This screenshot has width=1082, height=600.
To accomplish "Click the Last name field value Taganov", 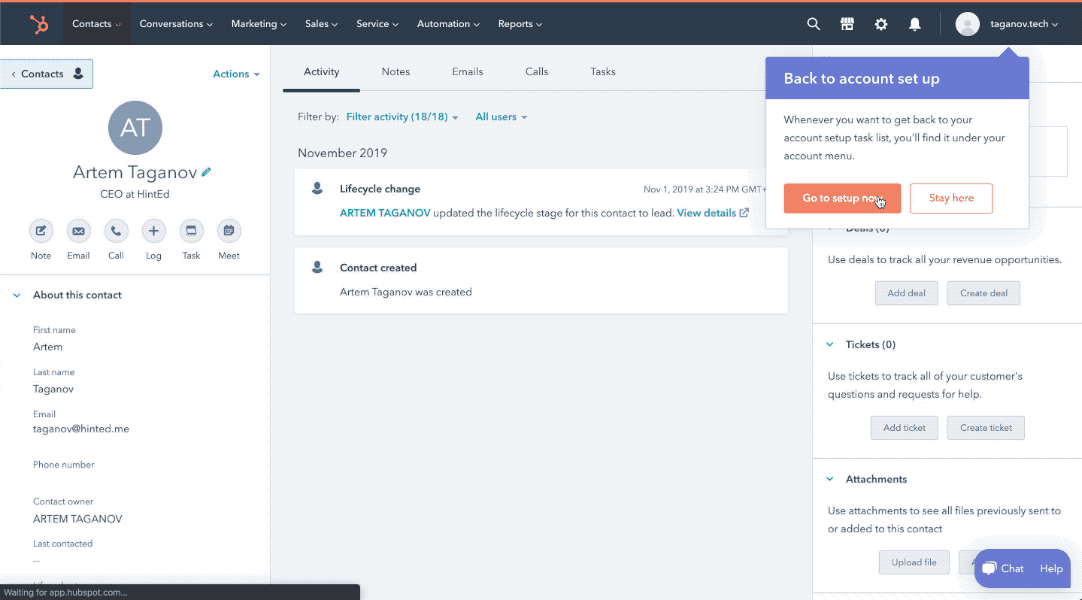I will click(x=53, y=389).
